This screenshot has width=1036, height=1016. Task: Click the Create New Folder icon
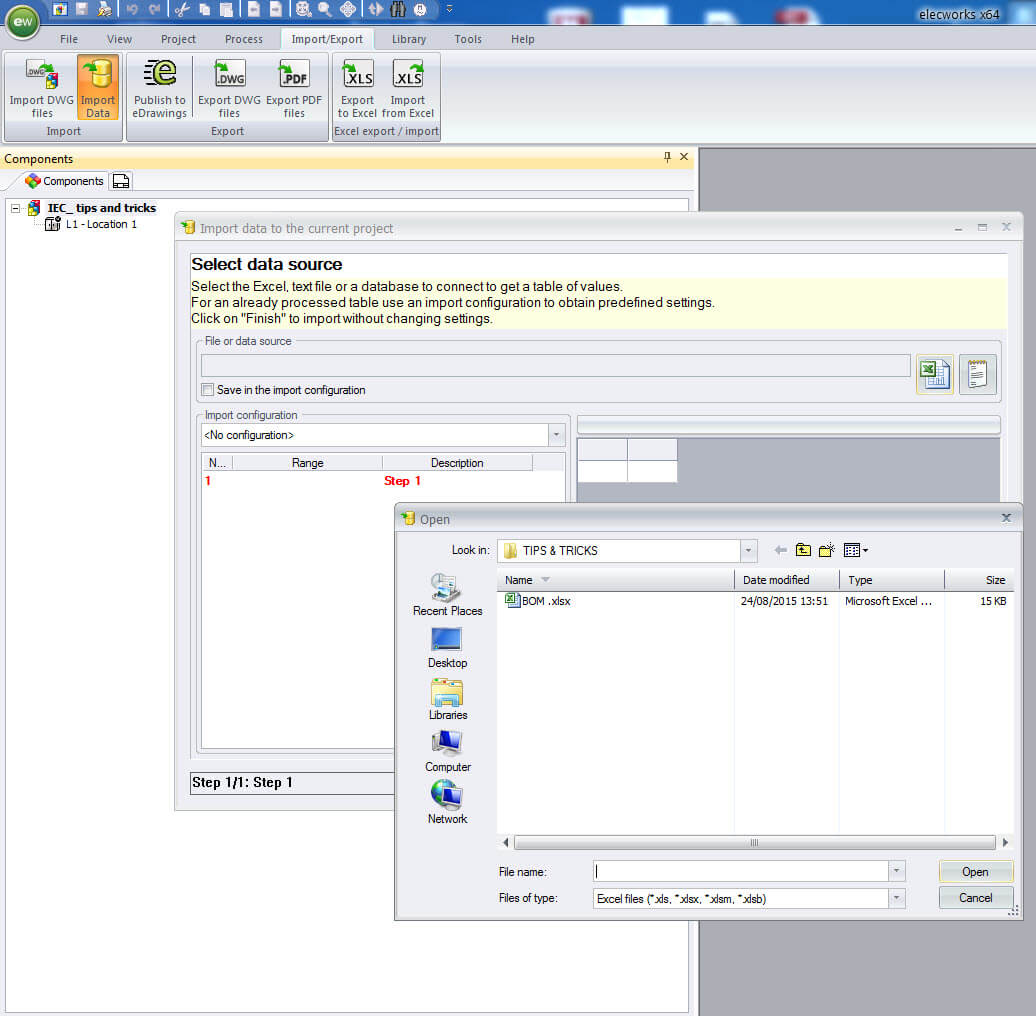(x=827, y=550)
